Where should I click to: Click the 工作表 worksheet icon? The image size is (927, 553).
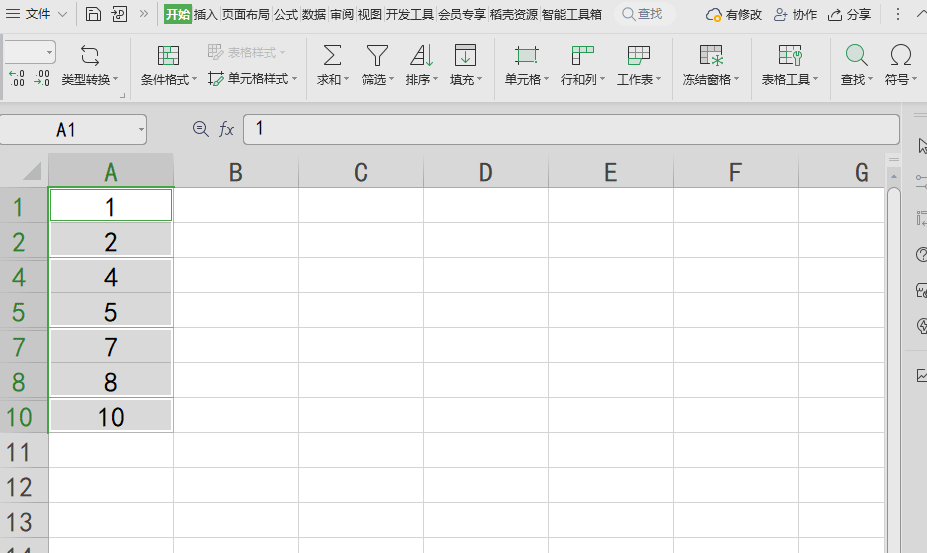(638, 56)
